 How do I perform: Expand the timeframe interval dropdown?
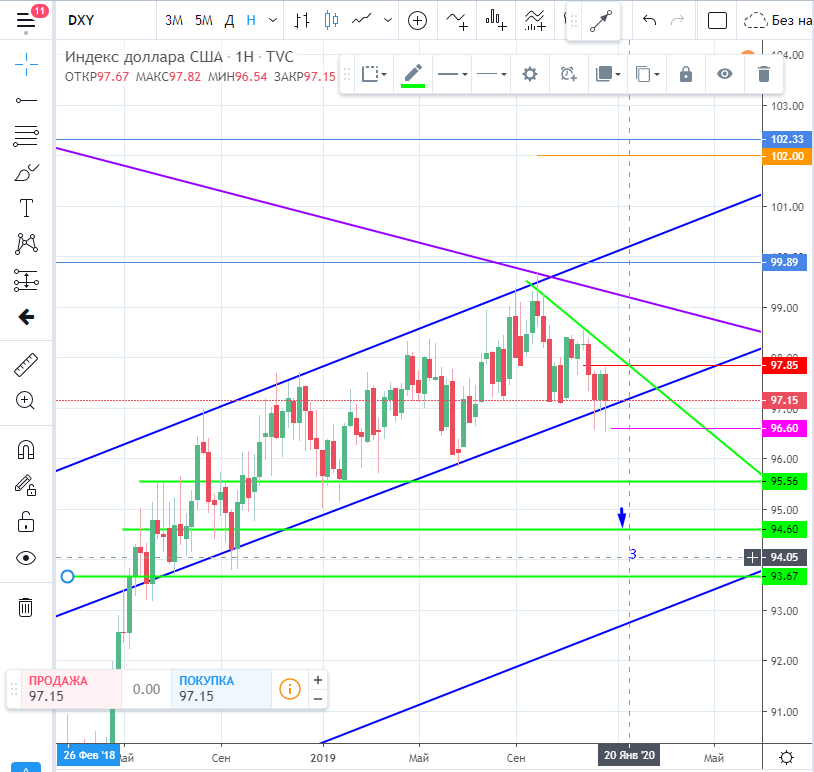pos(273,20)
